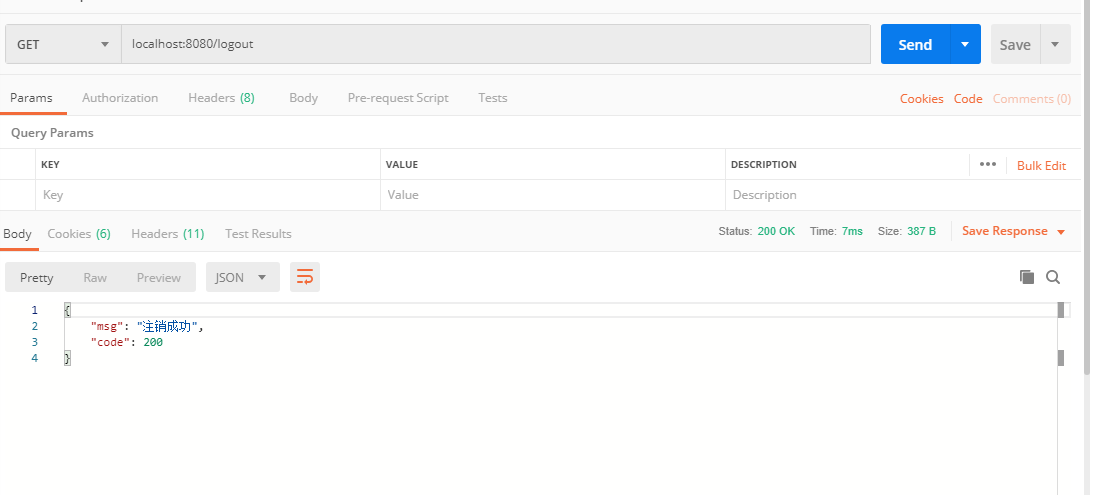This screenshot has width=1093, height=495.
Task: Click the "msg" key in JSON response
Action: click(107, 326)
